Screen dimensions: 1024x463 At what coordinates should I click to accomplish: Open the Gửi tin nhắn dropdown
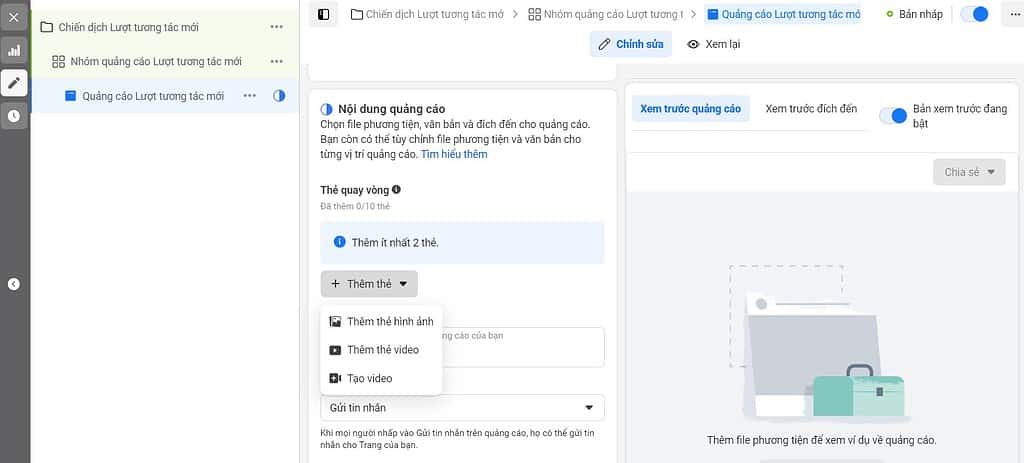click(462, 407)
